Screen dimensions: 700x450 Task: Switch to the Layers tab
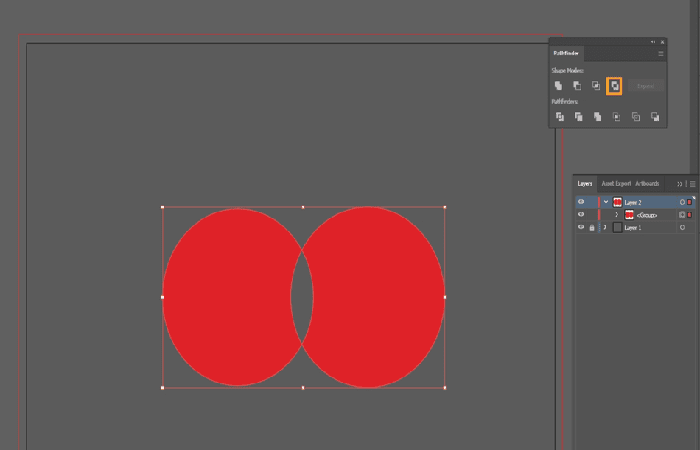(585, 183)
